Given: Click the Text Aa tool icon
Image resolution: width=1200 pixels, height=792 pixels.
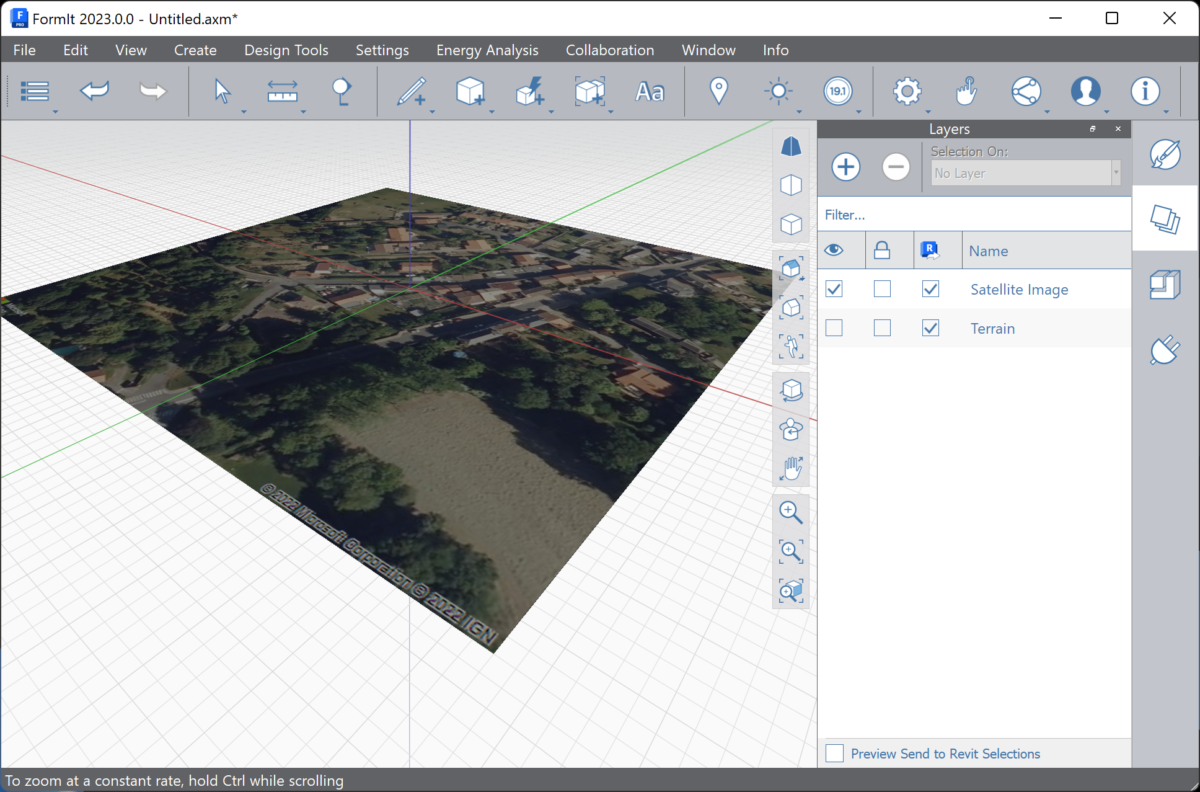Looking at the screenshot, I should click(649, 92).
